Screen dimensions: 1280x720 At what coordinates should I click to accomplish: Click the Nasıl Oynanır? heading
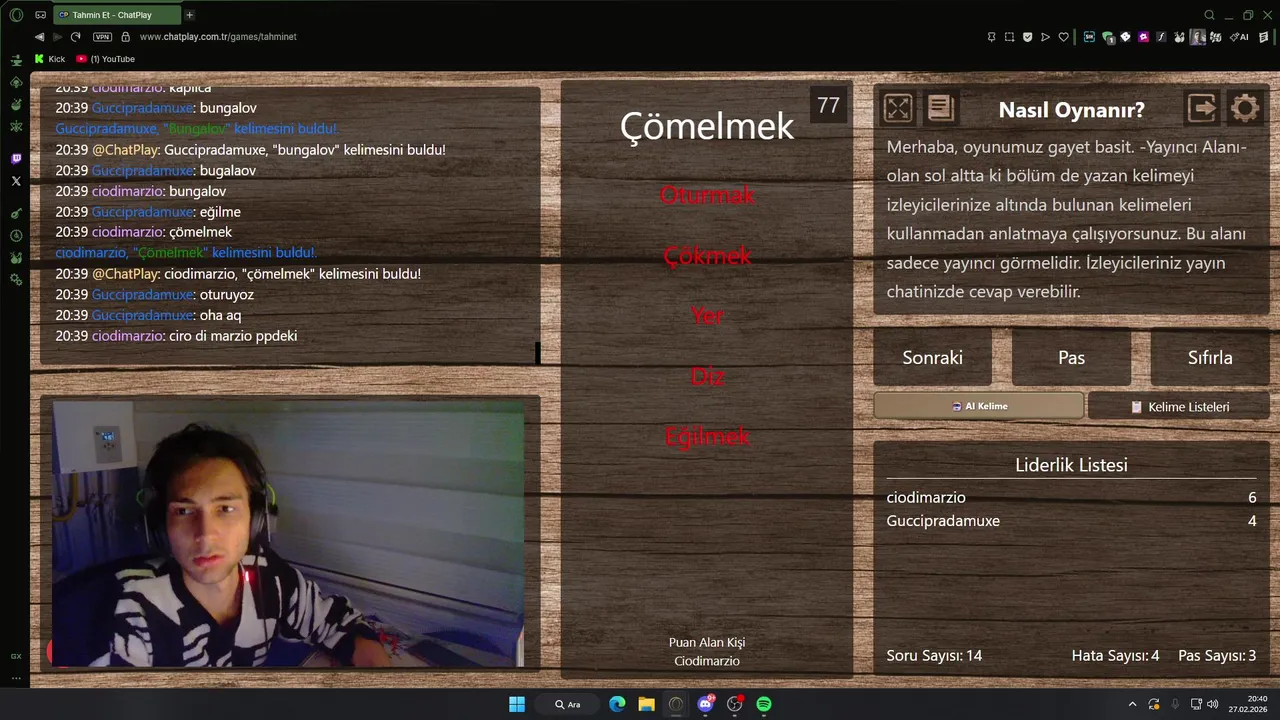pos(1071,110)
